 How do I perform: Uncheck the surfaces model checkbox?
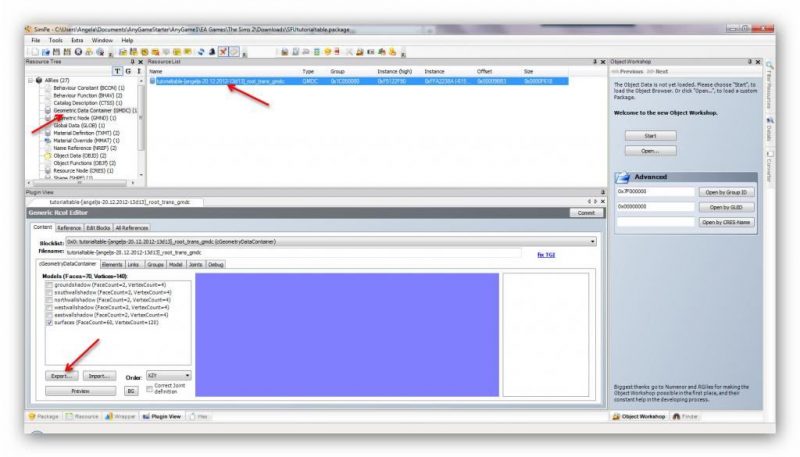click(x=50, y=323)
